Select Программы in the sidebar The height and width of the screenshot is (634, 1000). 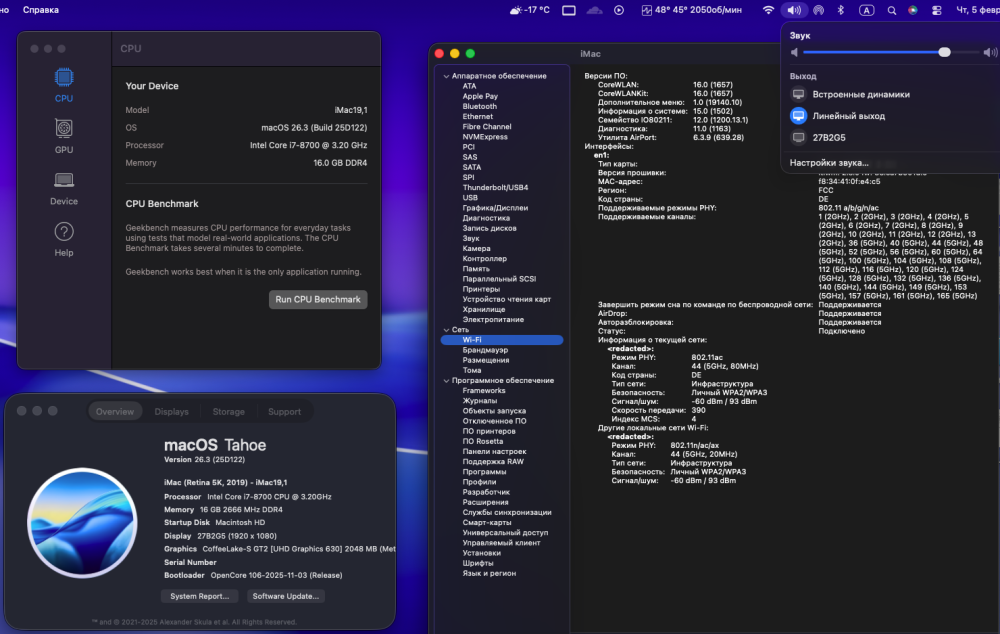click(484, 472)
